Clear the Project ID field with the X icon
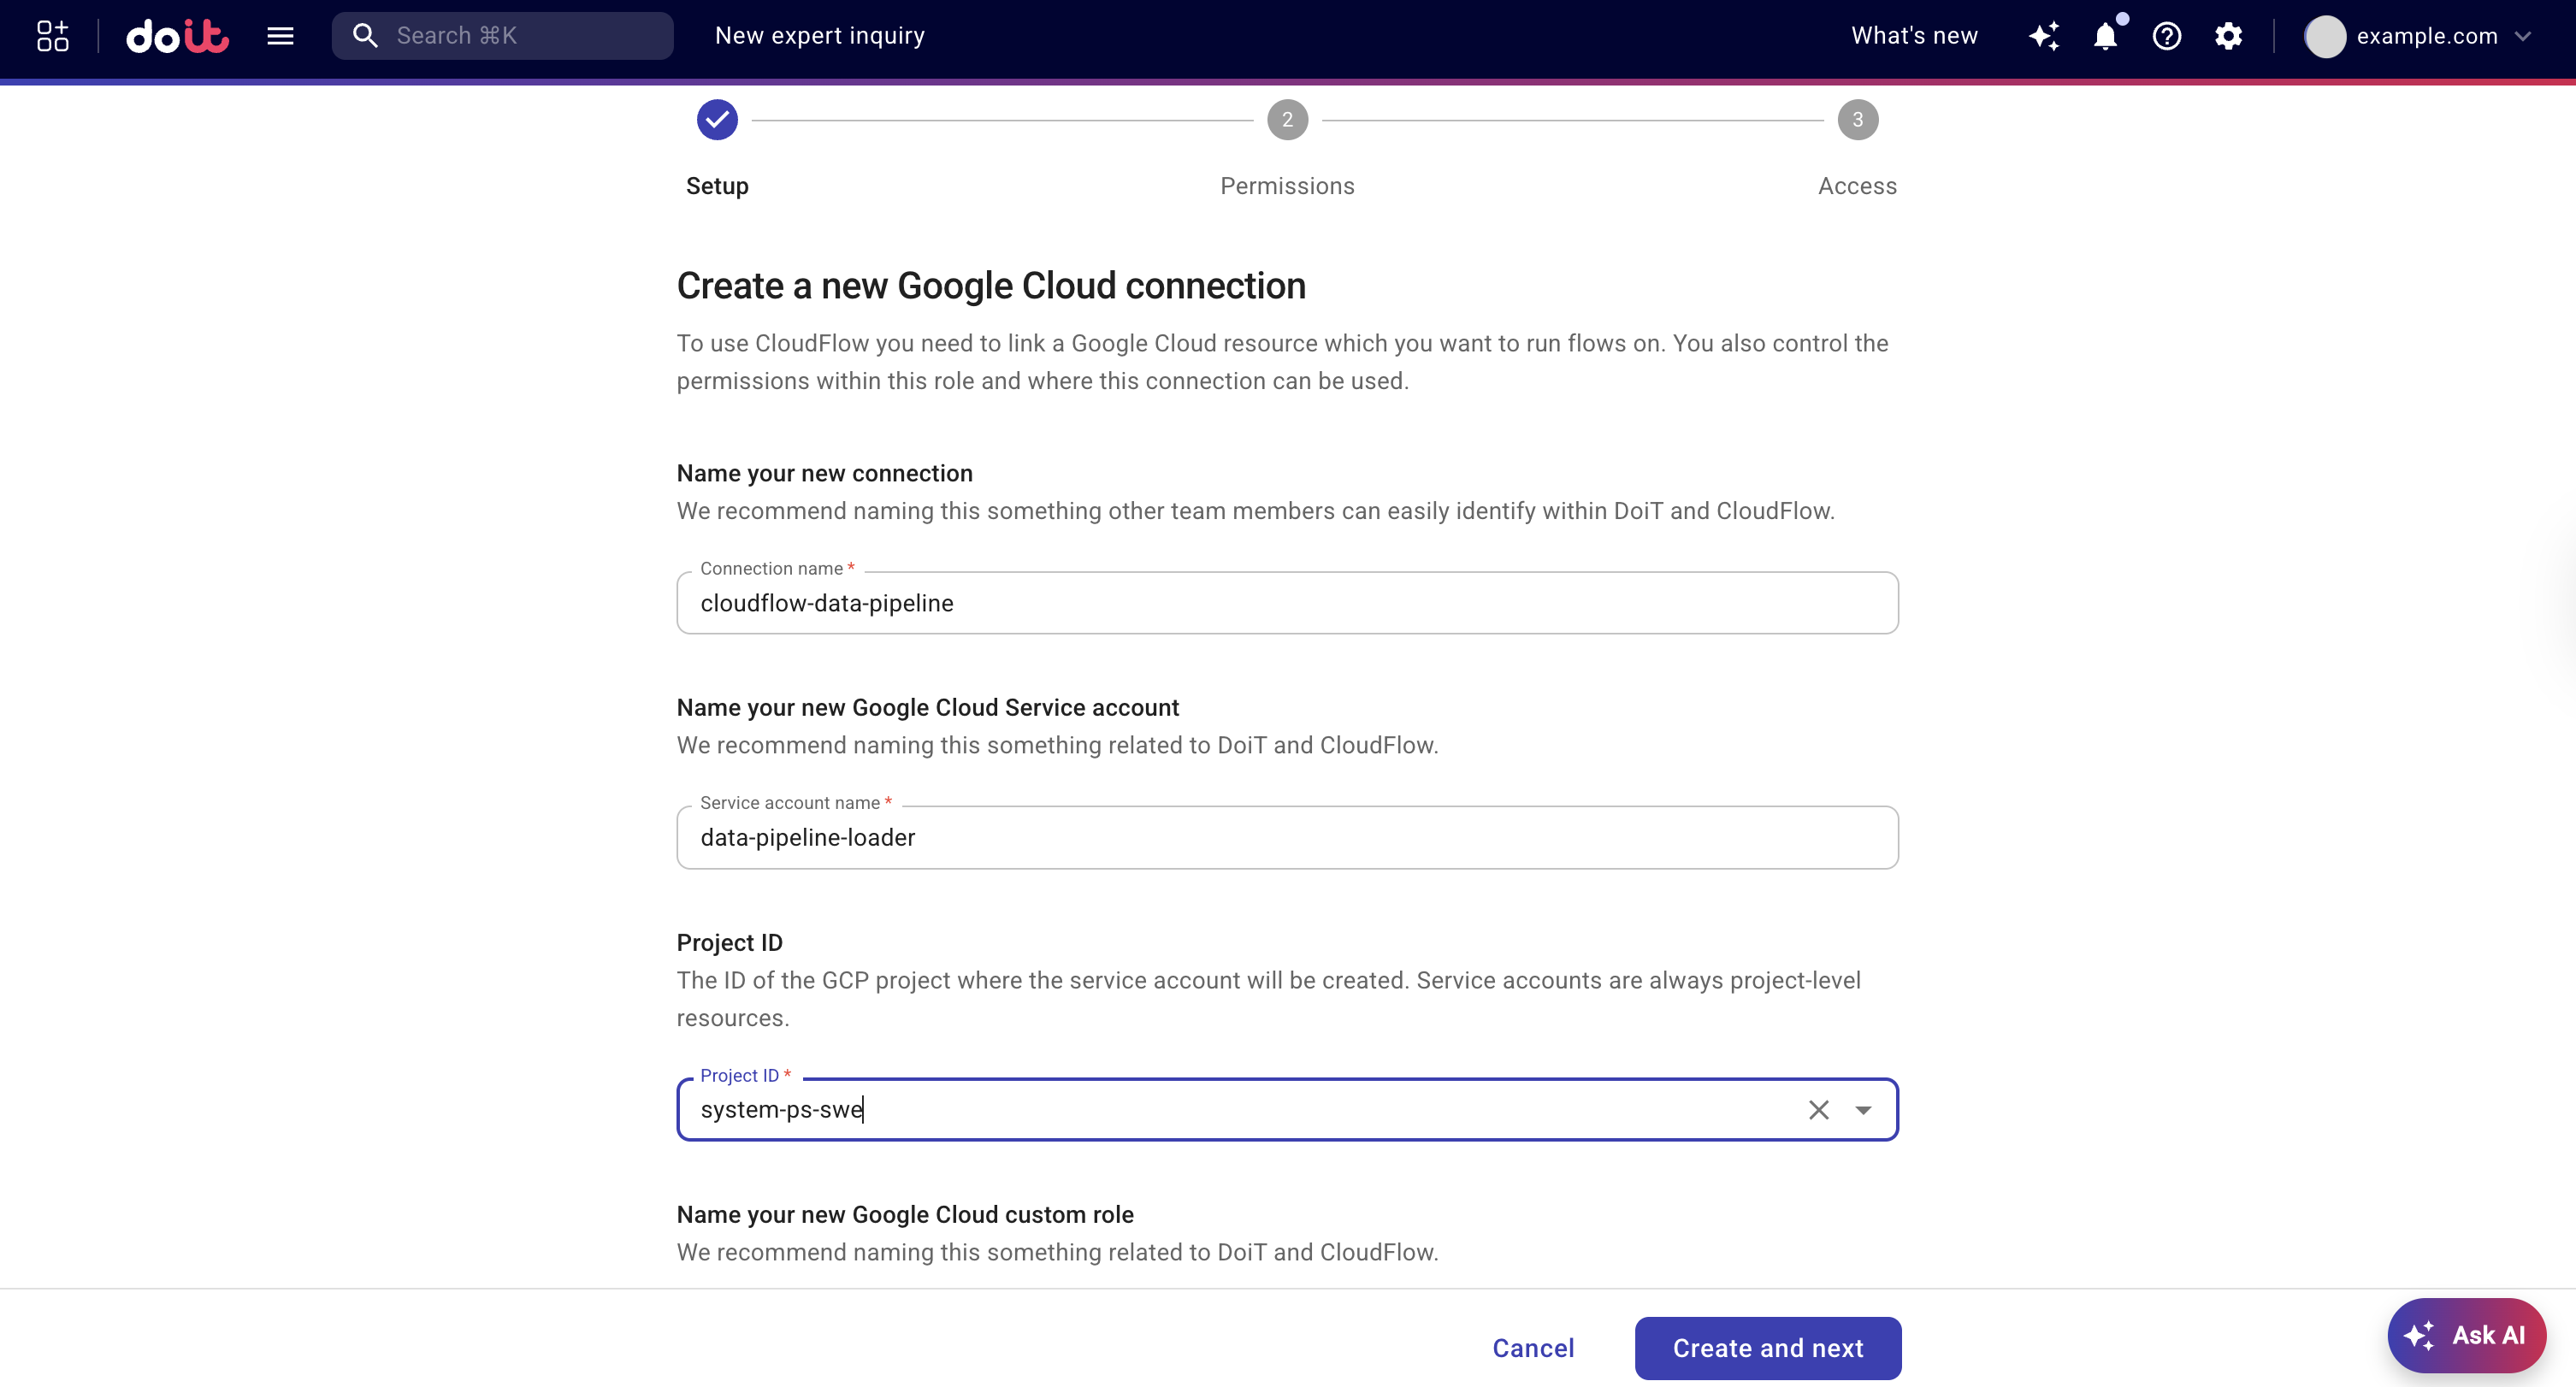 pos(1818,1110)
